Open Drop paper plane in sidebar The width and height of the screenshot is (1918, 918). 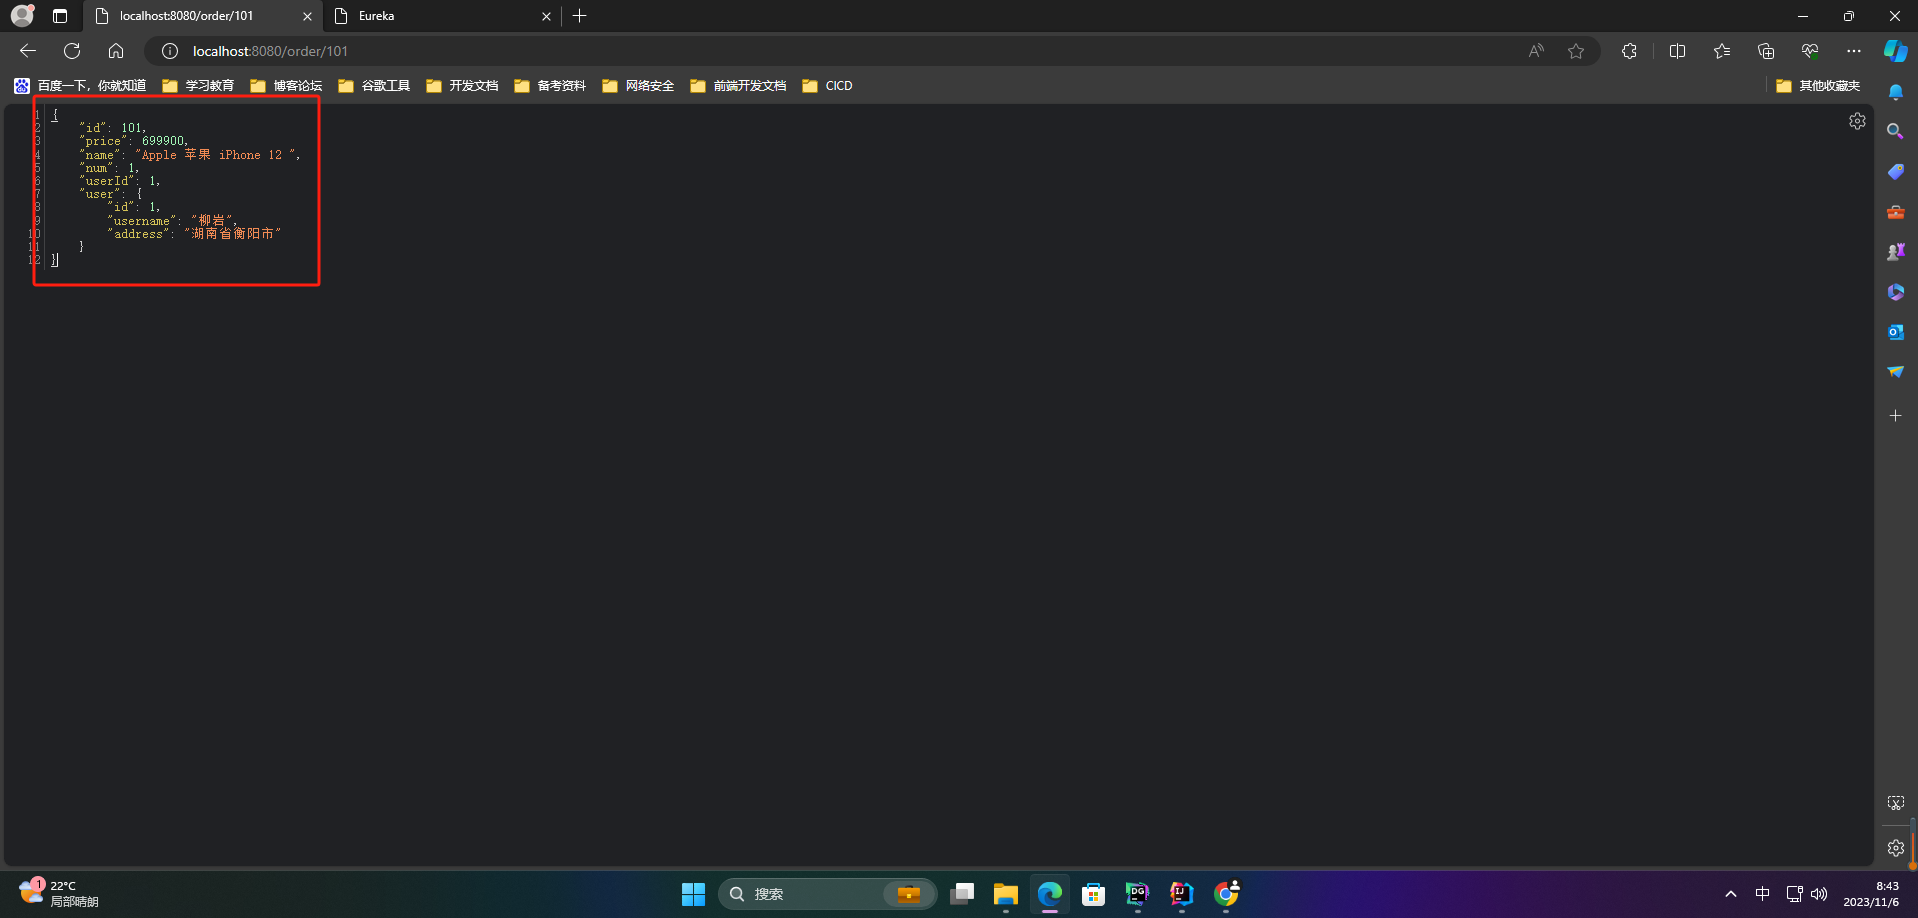tap(1895, 372)
